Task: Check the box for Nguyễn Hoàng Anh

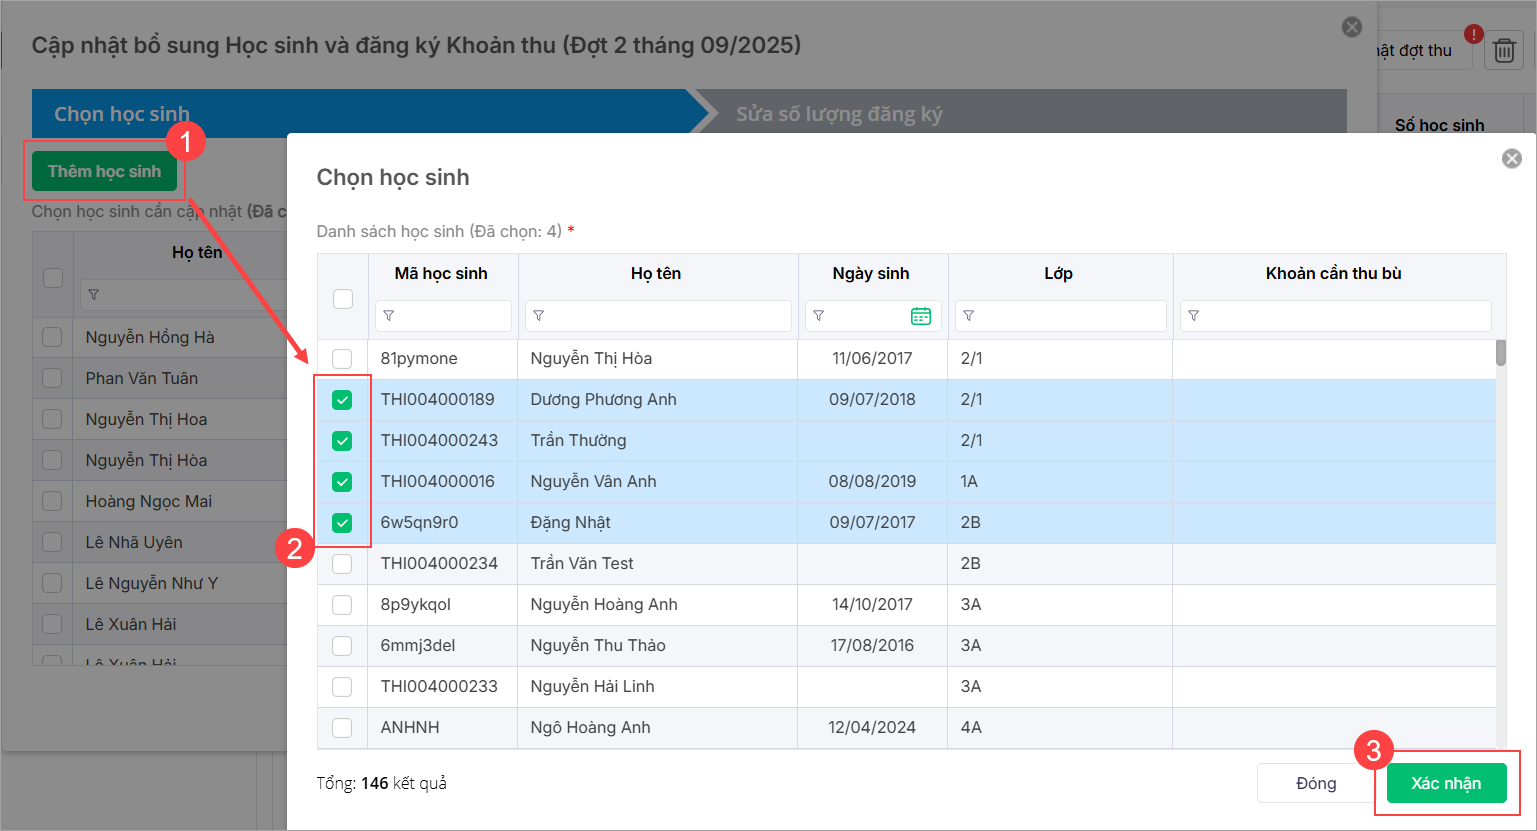Action: [x=342, y=605]
